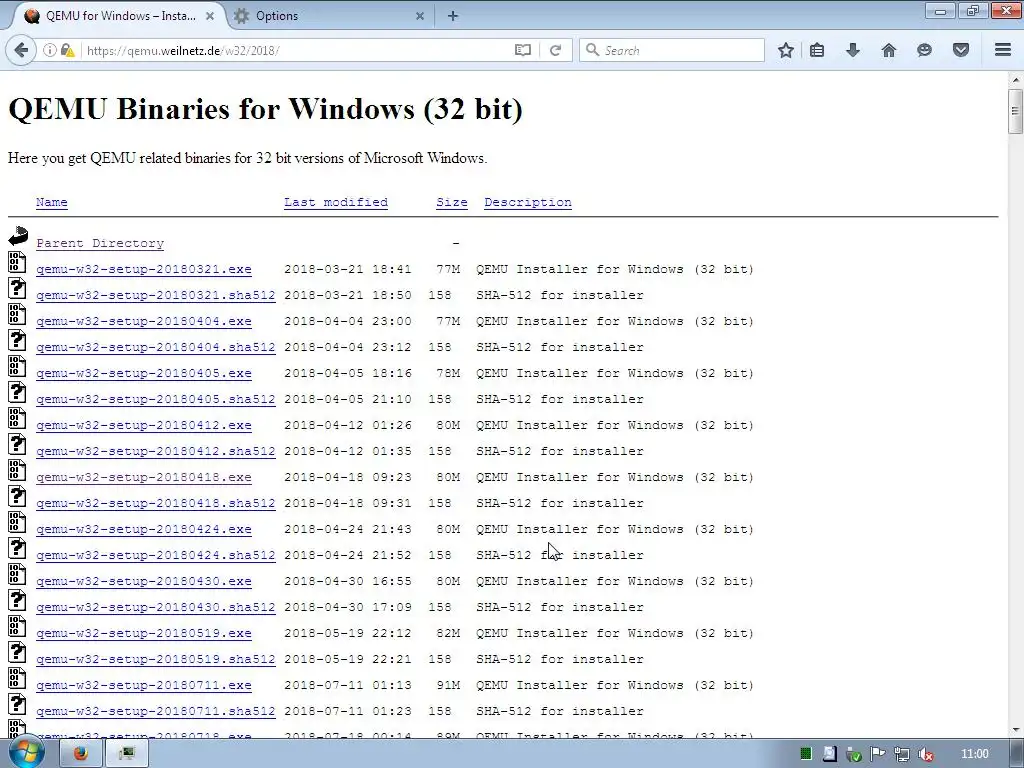Screen dimensions: 1024x768
Task: Click the vertical scrollbar thumb
Action: (x=1016, y=111)
